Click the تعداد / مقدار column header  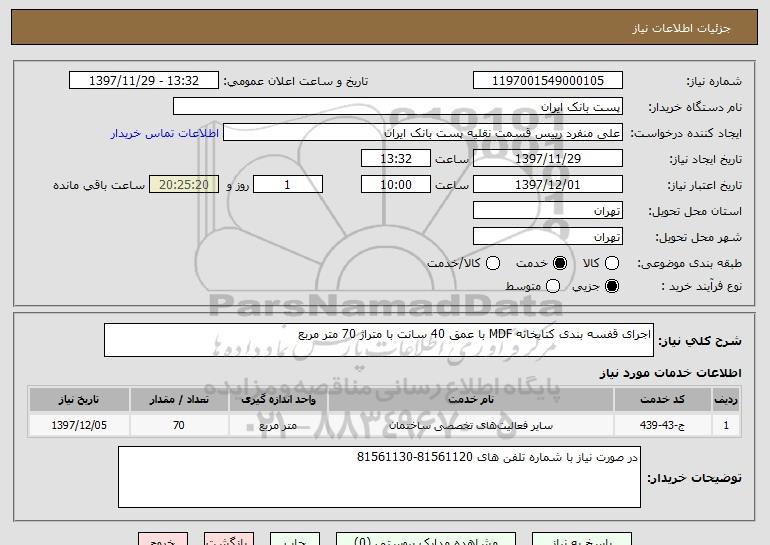pyautogui.click(x=179, y=400)
